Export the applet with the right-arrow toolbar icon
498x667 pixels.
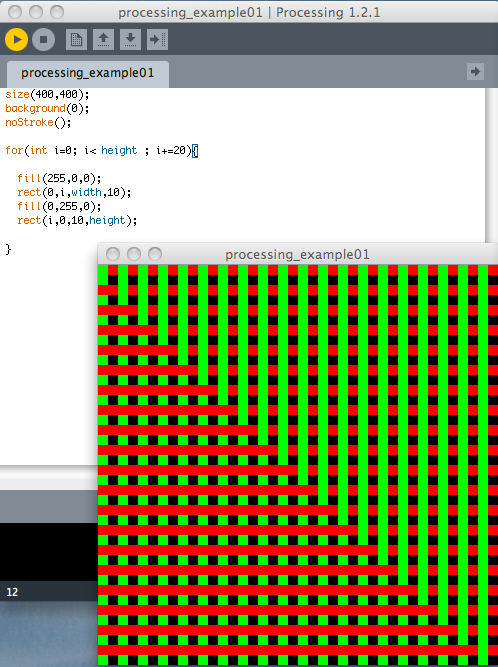[157, 40]
